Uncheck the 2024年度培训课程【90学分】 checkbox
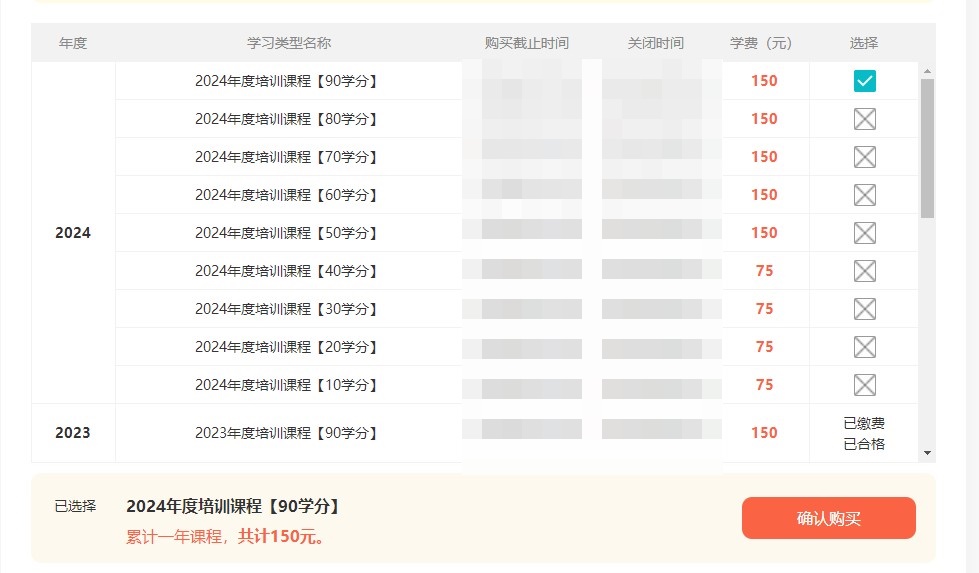This screenshot has height=573, width=979. (x=865, y=81)
